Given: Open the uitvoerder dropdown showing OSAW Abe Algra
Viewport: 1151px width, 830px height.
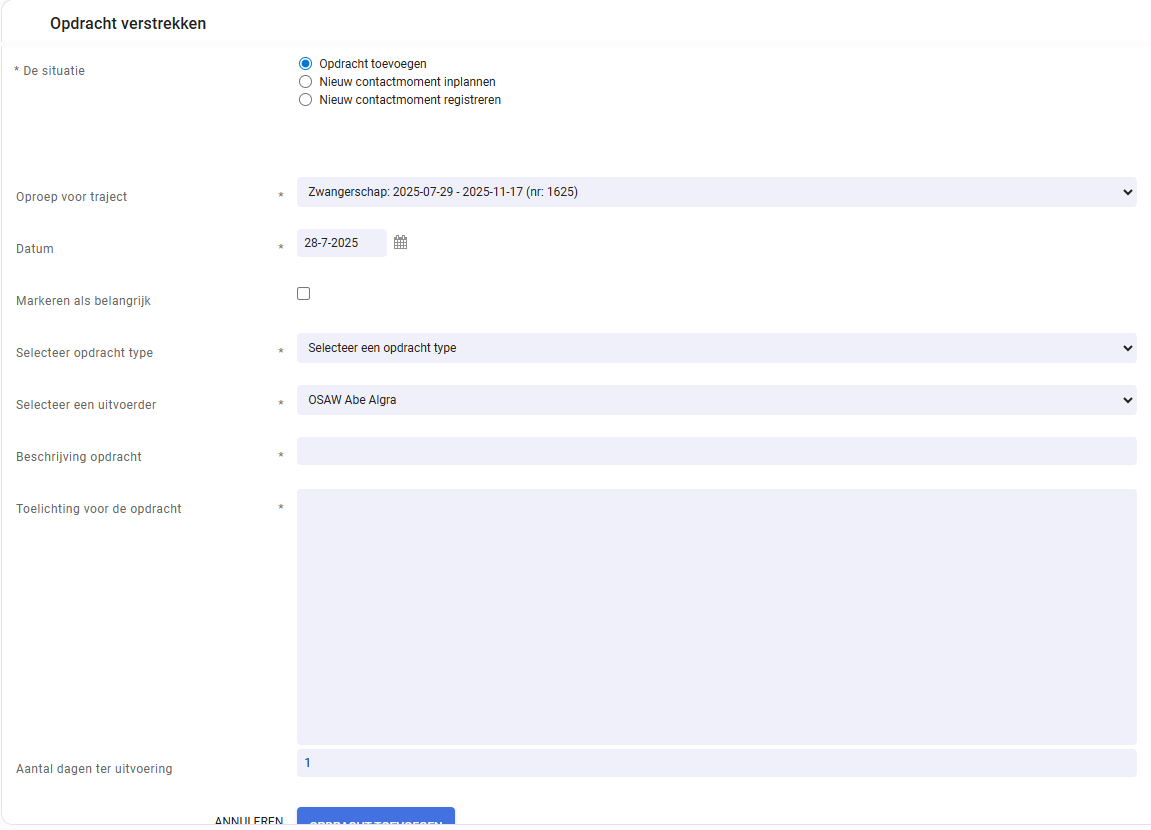Looking at the screenshot, I should tap(716, 400).
